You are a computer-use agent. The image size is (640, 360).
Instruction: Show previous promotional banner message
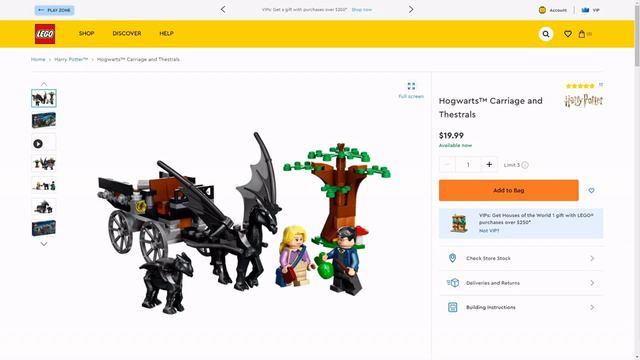pyautogui.click(x=223, y=9)
